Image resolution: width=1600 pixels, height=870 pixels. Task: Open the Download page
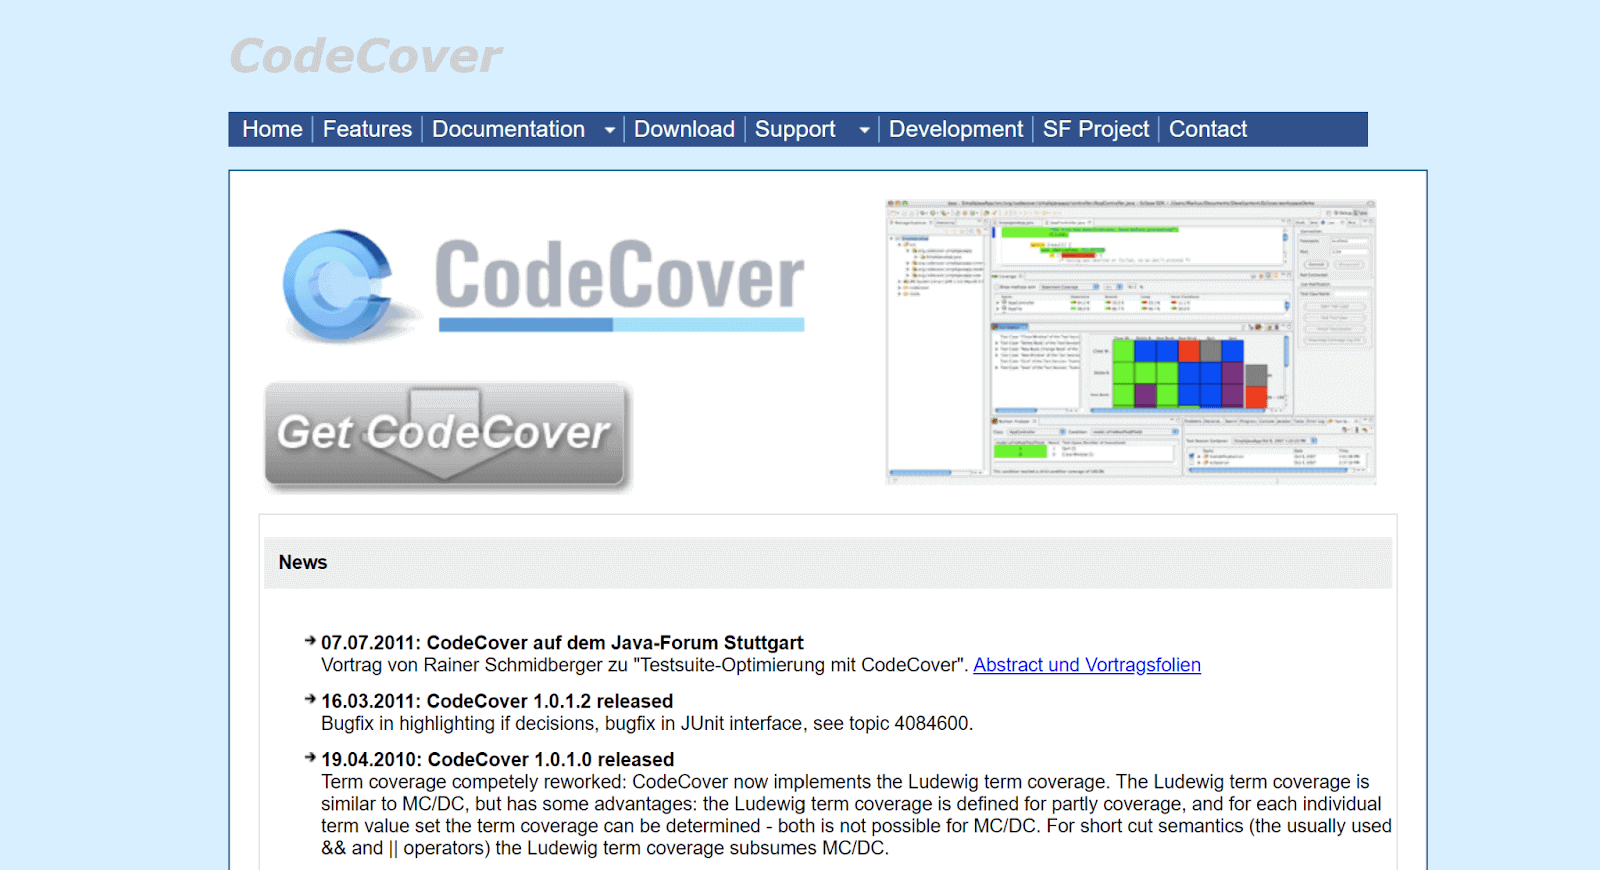[x=684, y=129]
